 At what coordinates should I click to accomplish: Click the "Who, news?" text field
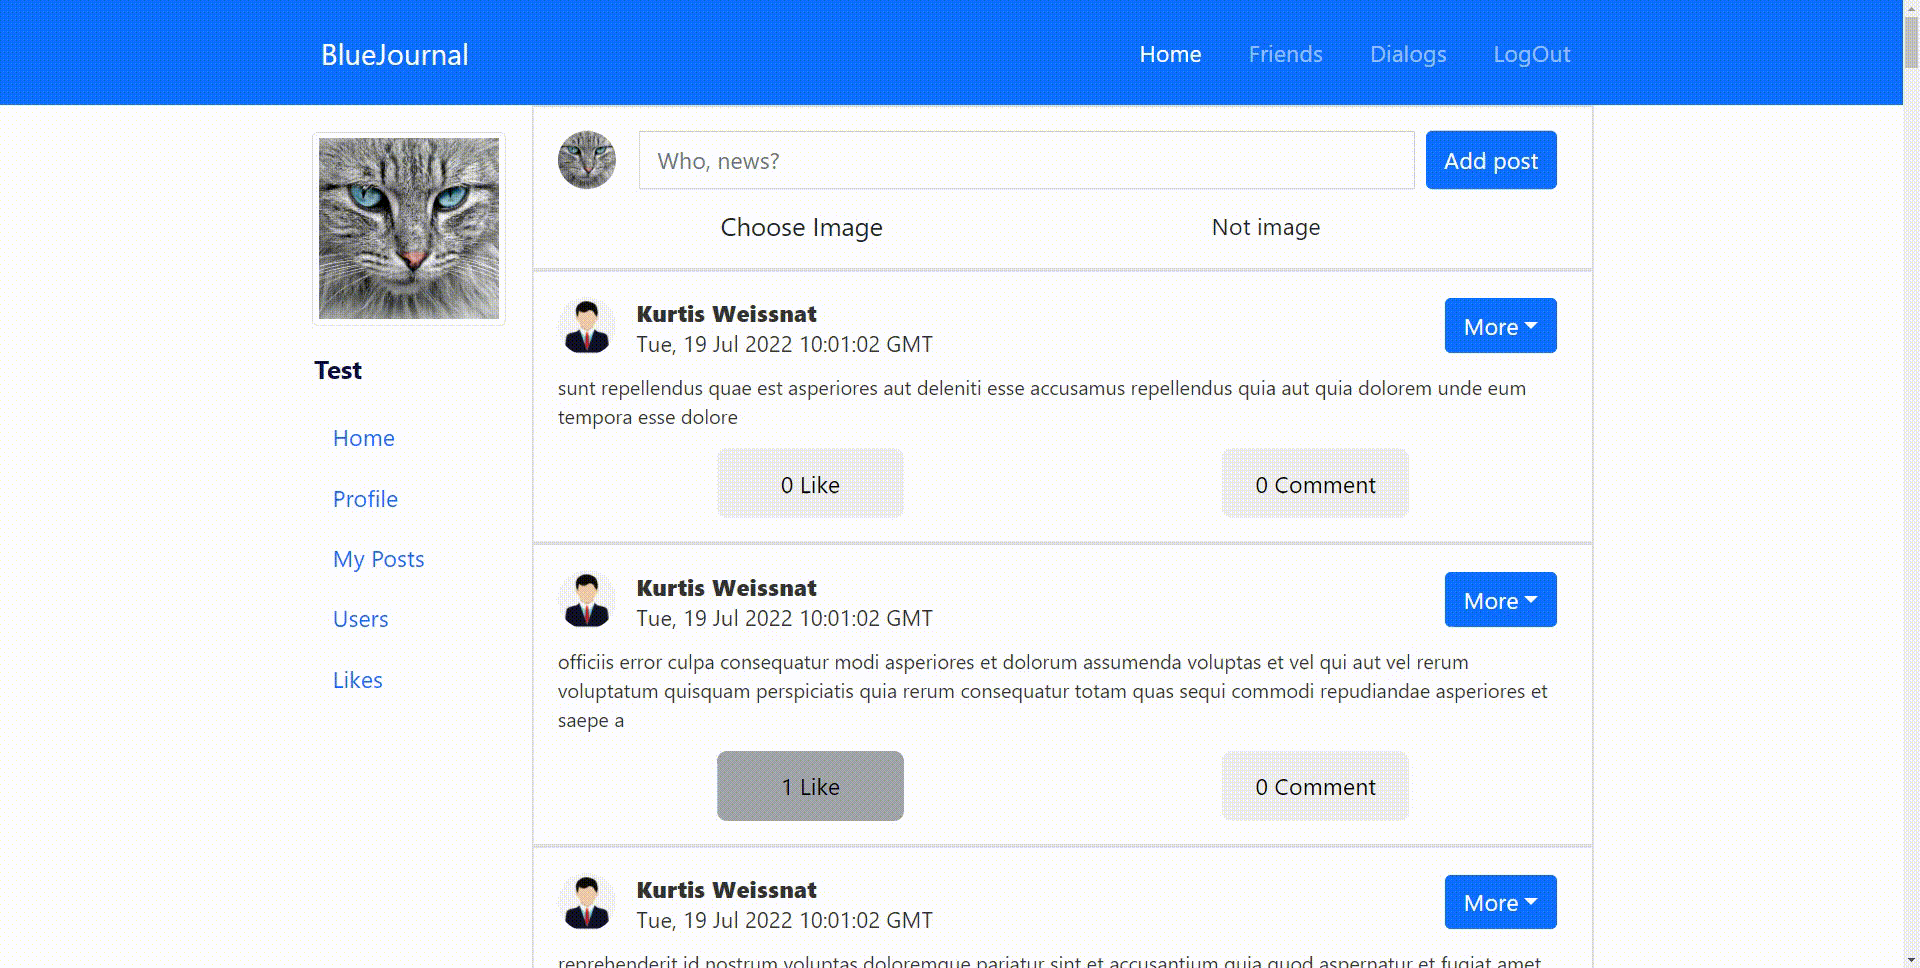(x=1026, y=161)
